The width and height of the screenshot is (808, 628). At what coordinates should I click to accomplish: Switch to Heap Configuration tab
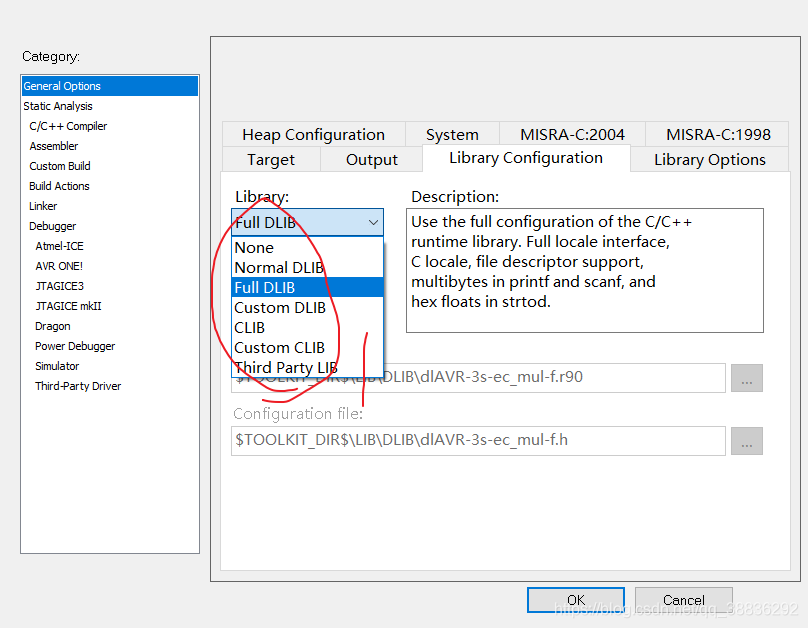click(313, 134)
